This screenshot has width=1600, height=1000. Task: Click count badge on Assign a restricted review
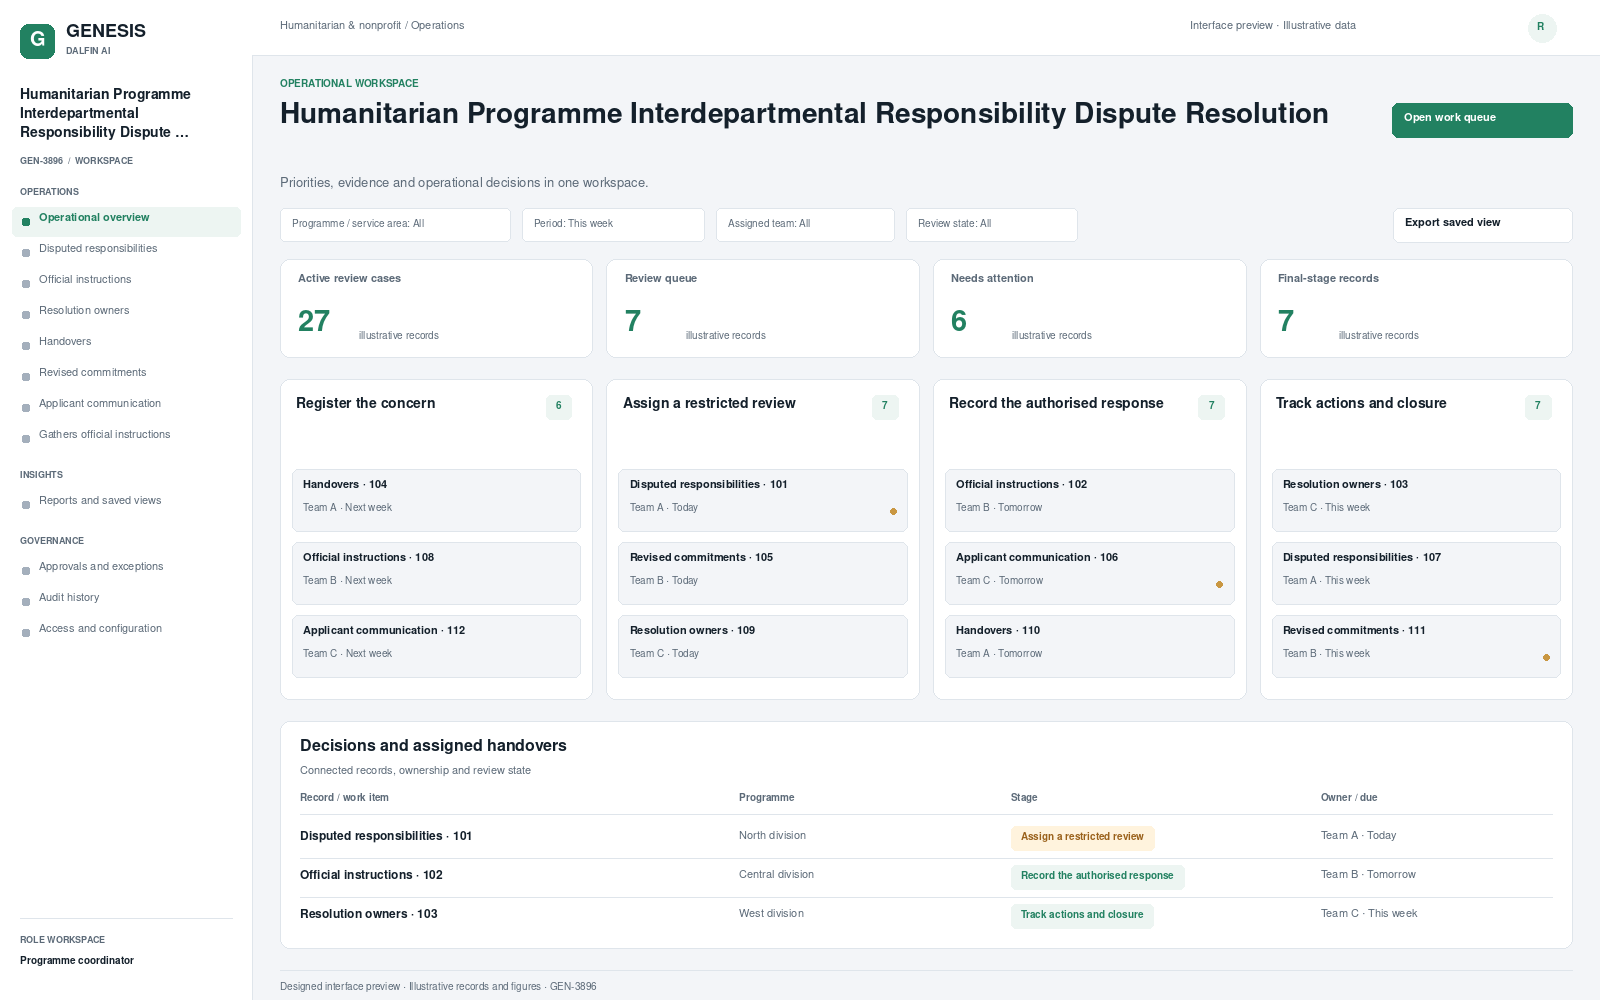tap(885, 406)
